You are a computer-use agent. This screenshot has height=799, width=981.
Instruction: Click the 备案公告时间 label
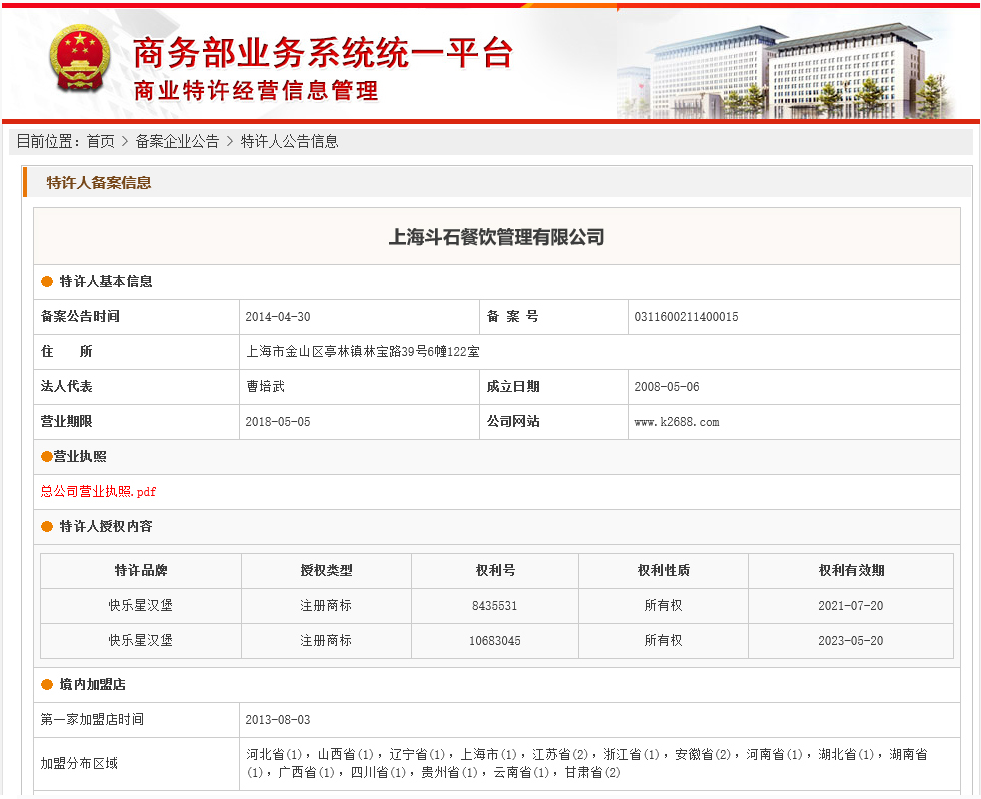coord(80,317)
